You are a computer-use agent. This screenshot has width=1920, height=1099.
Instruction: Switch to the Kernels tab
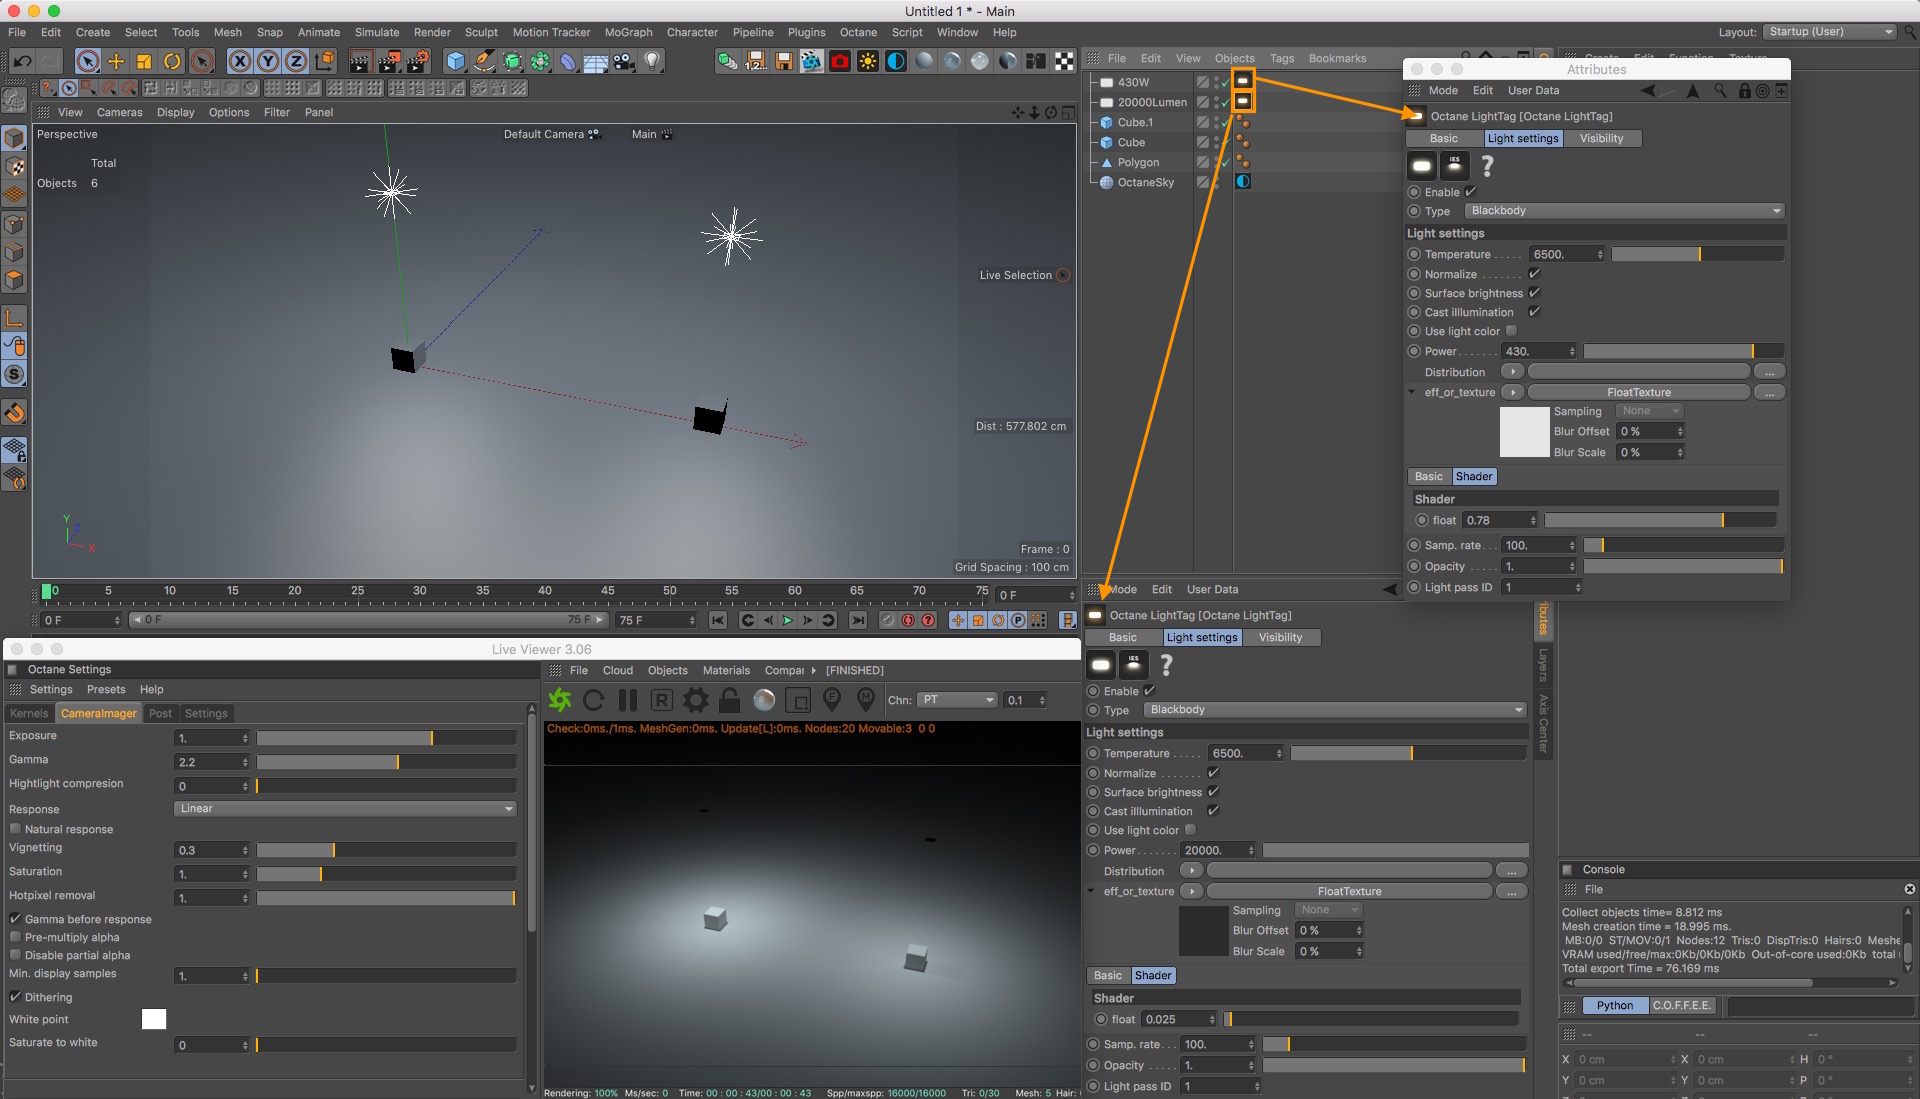(x=29, y=713)
